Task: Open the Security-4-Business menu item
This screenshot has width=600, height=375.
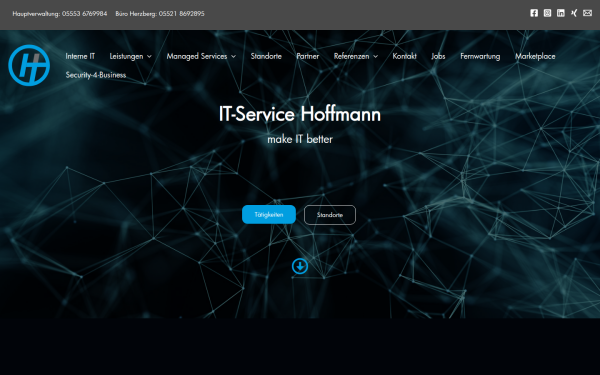Action: point(96,75)
